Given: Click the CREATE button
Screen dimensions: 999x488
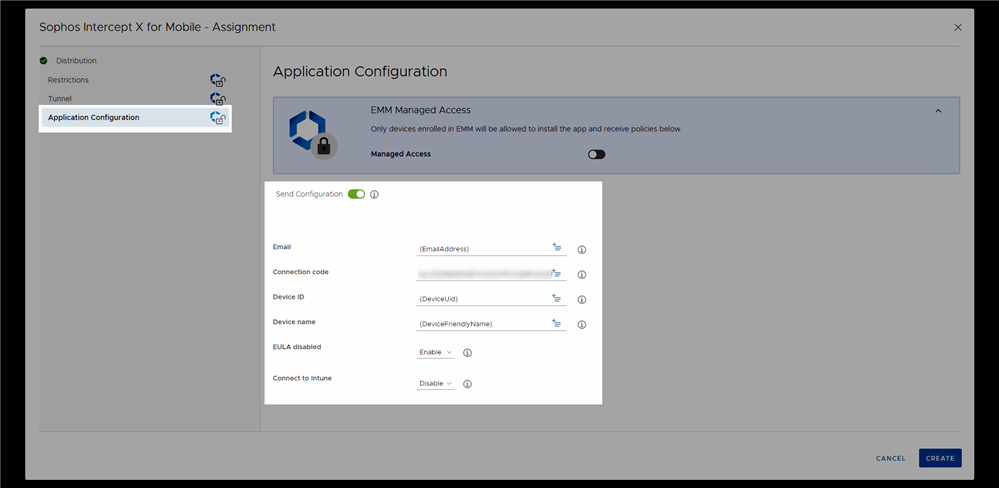Looking at the screenshot, I should [x=940, y=458].
